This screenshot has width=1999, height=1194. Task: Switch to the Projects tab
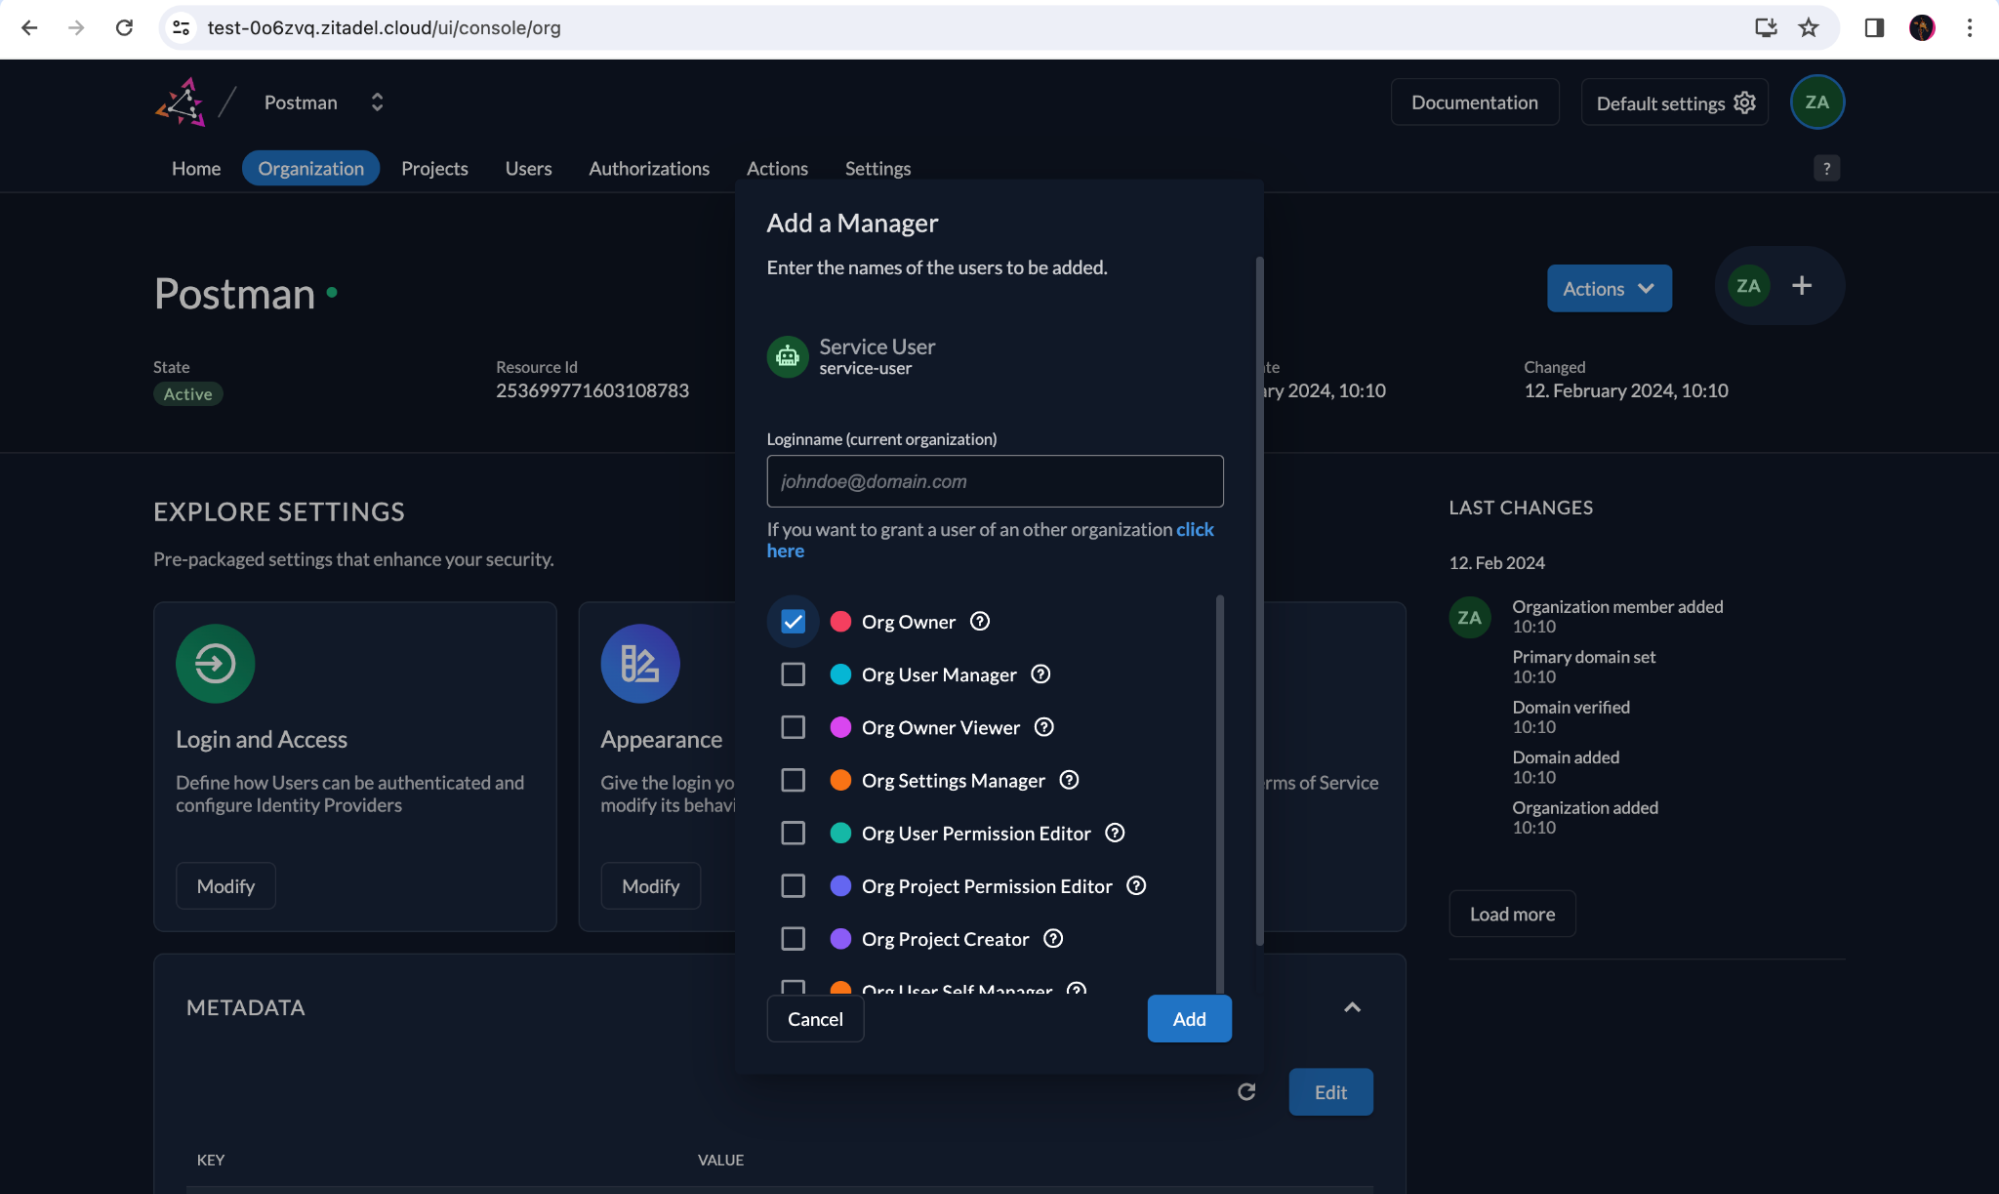pyautogui.click(x=433, y=168)
